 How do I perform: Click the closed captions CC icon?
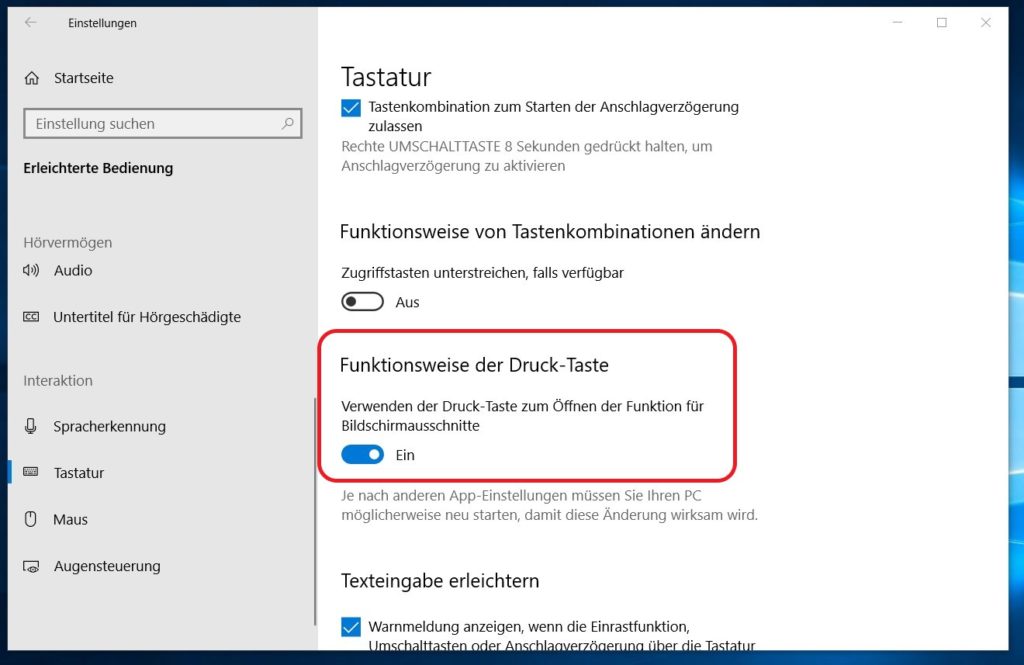31,317
